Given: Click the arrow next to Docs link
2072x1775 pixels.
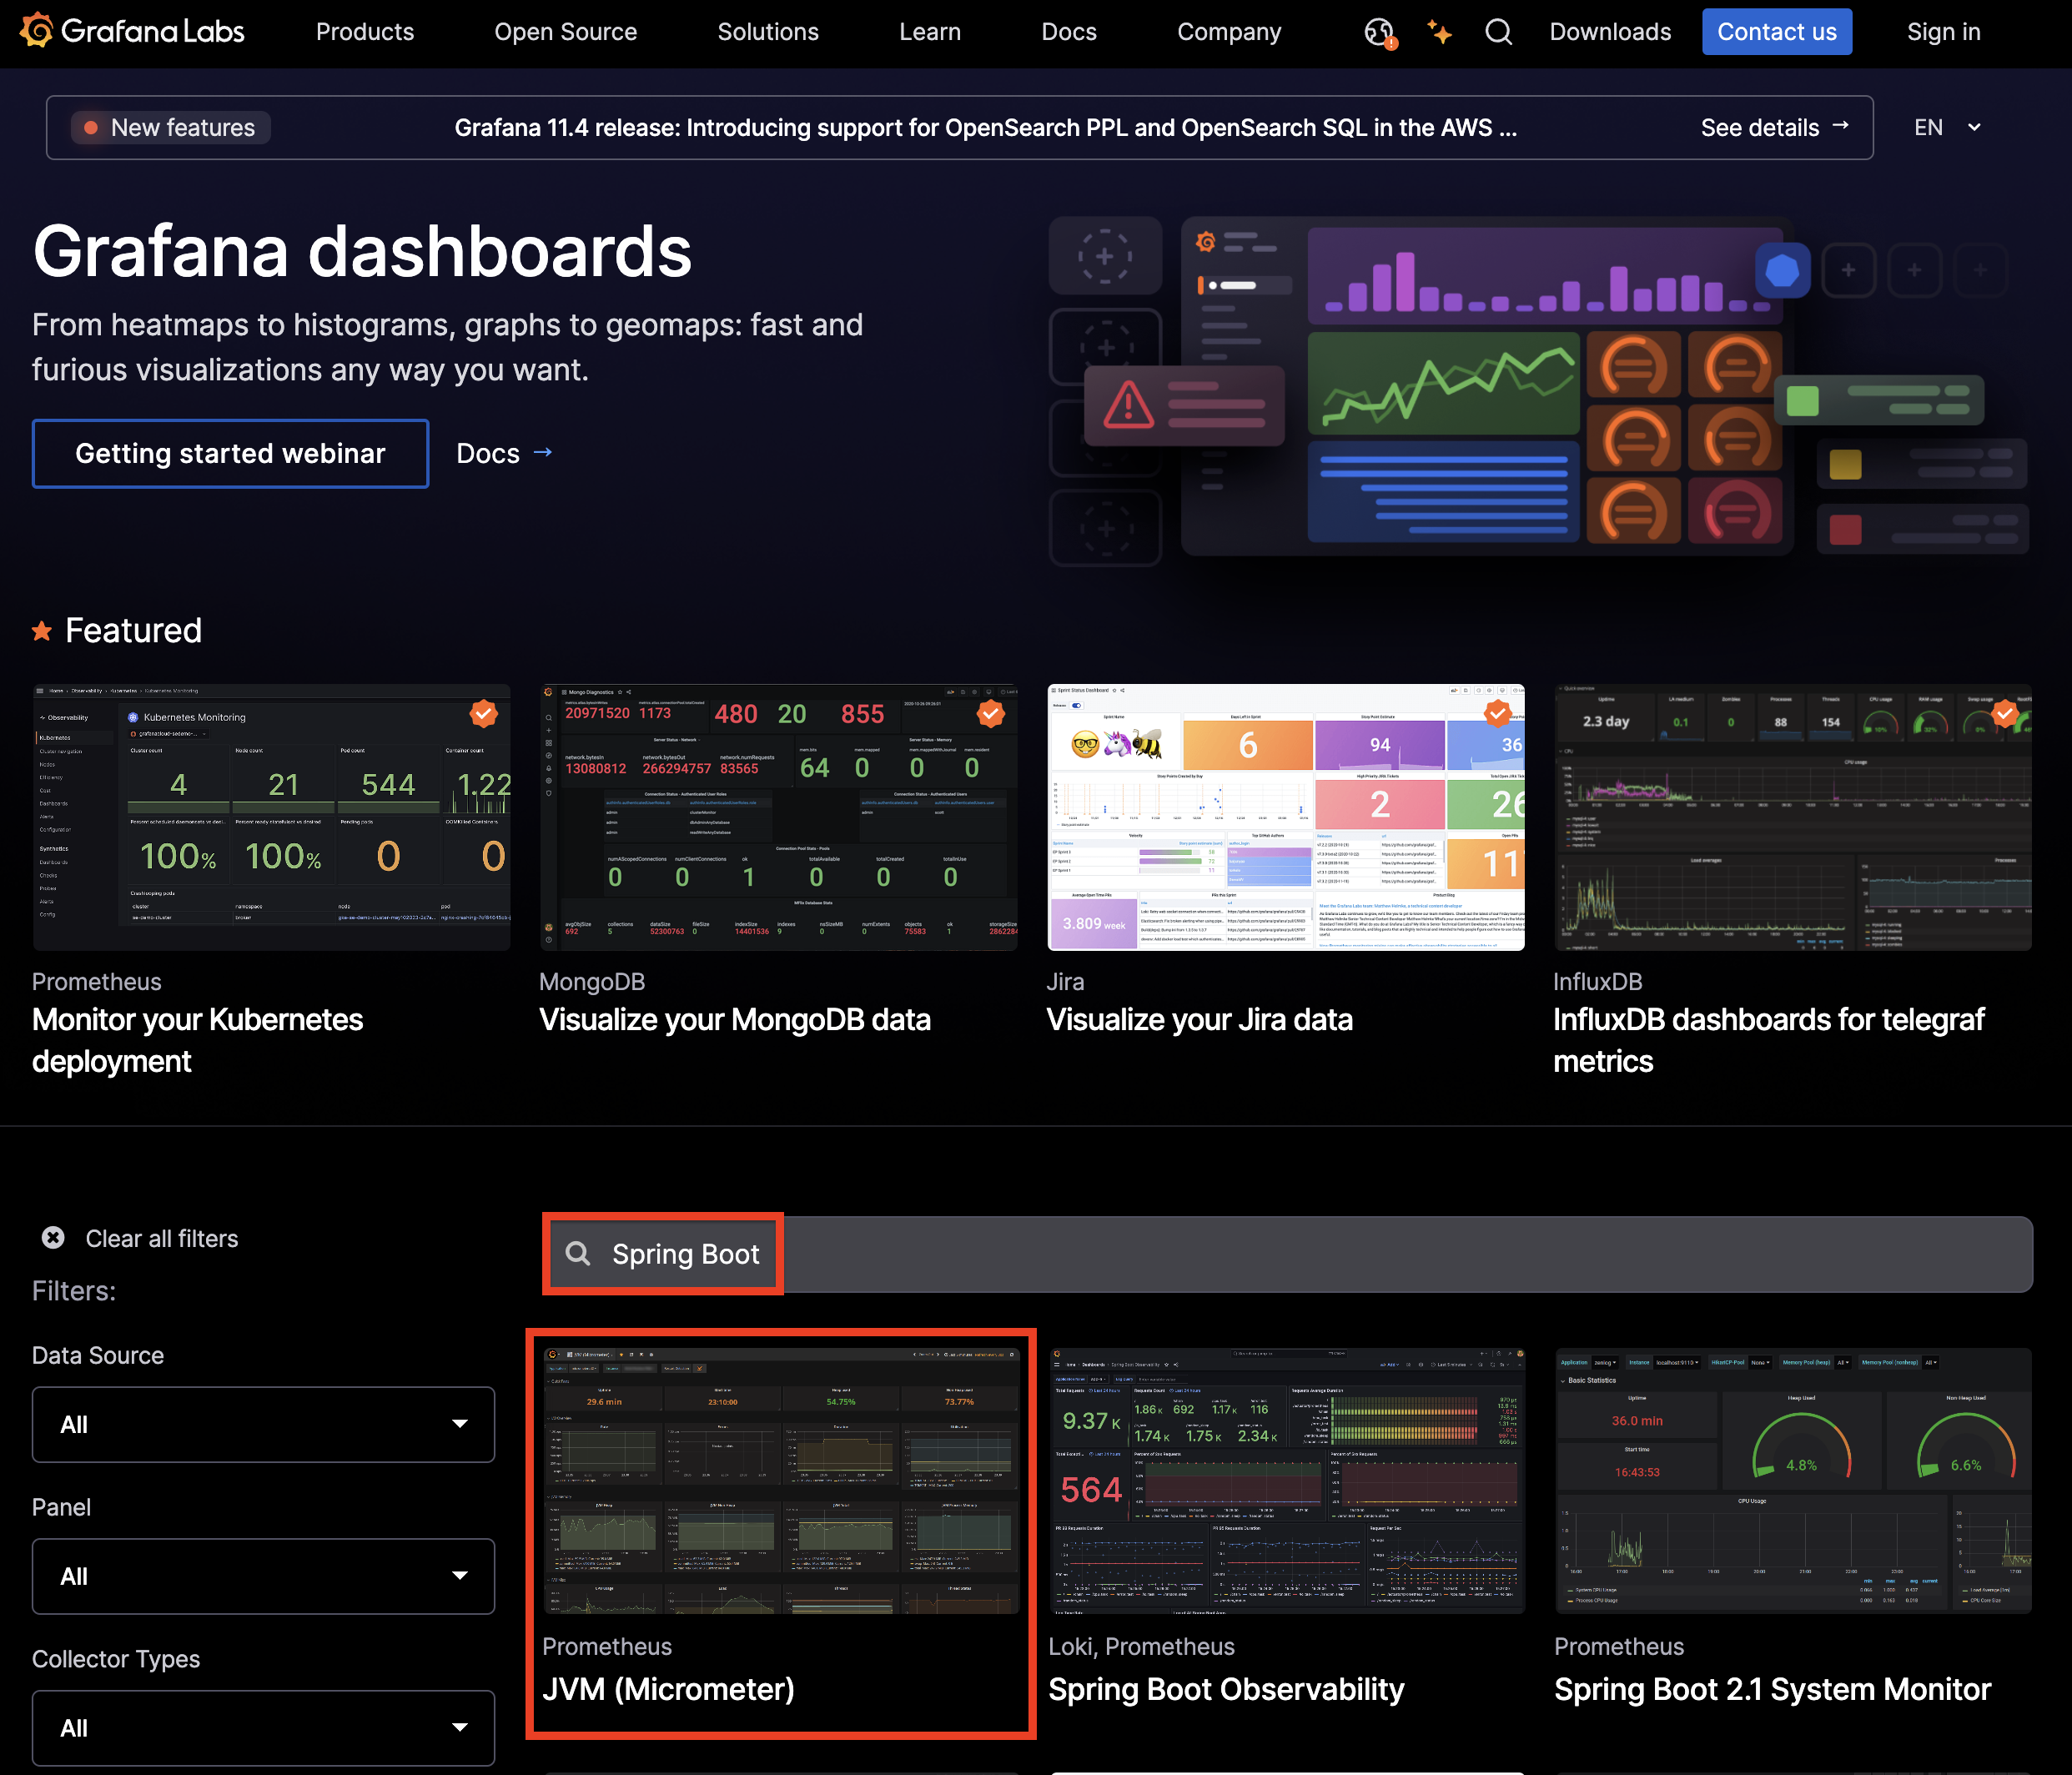Looking at the screenshot, I should coord(543,452).
